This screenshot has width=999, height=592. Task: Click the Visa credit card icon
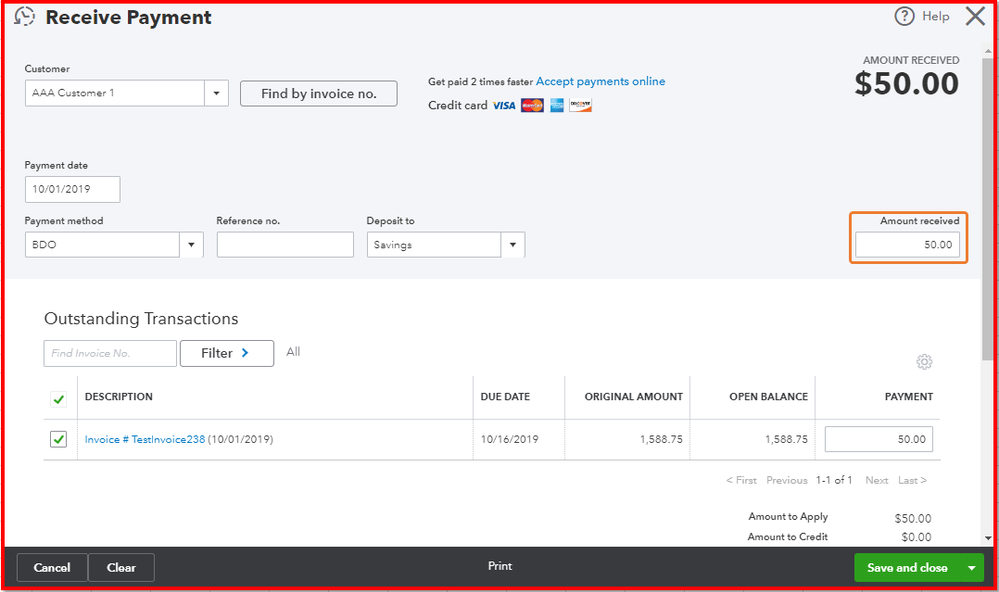(503, 105)
